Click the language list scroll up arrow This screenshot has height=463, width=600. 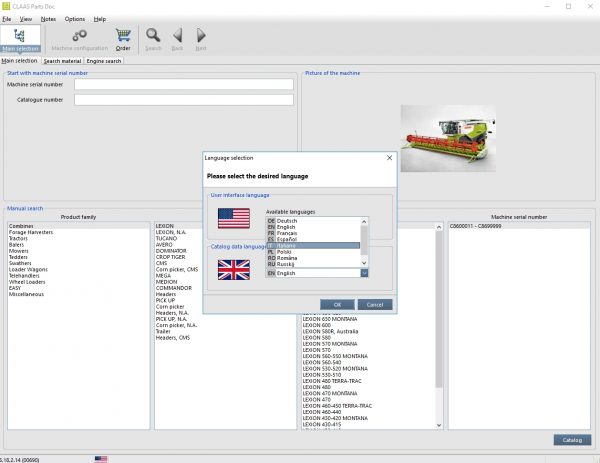coord(364,221)
